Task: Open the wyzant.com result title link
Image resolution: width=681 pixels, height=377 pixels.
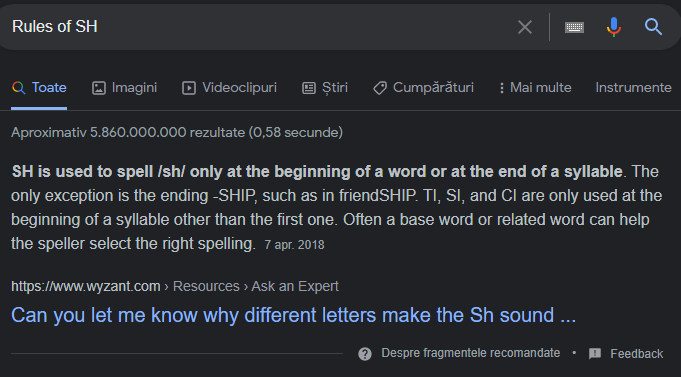Action: tap(293, 315)
